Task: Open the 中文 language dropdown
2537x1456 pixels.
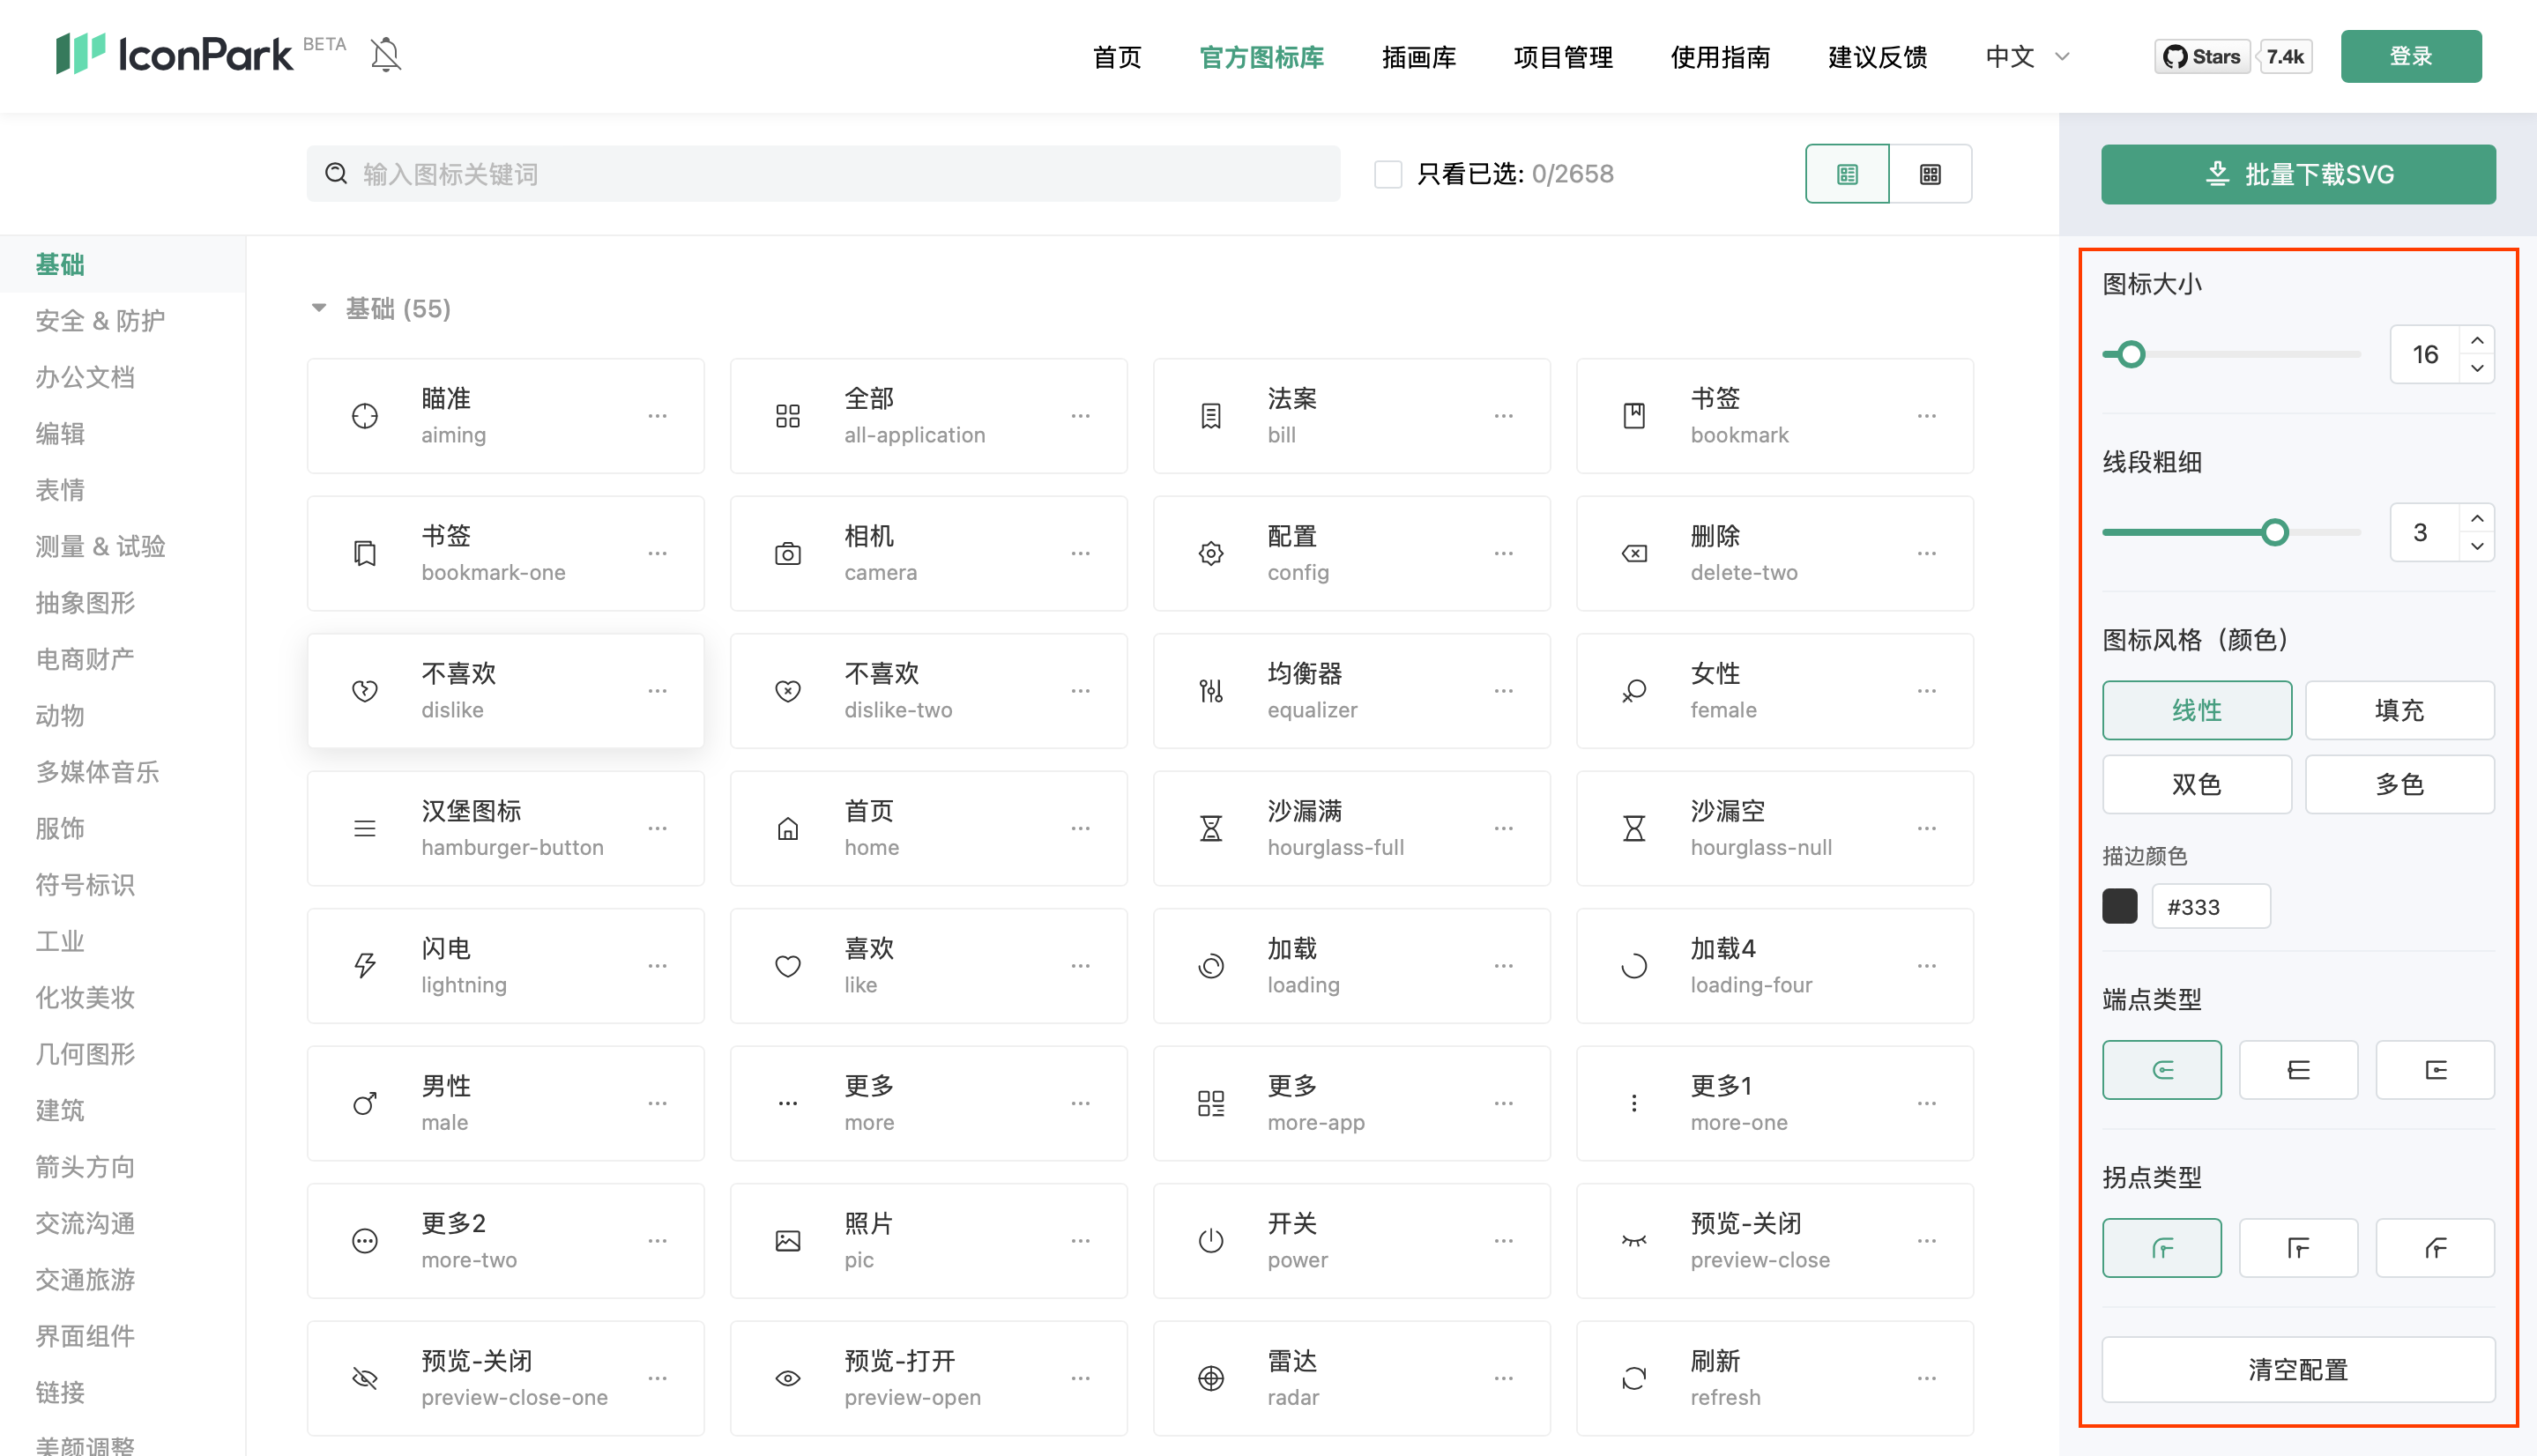Action: click(2028, 57)
